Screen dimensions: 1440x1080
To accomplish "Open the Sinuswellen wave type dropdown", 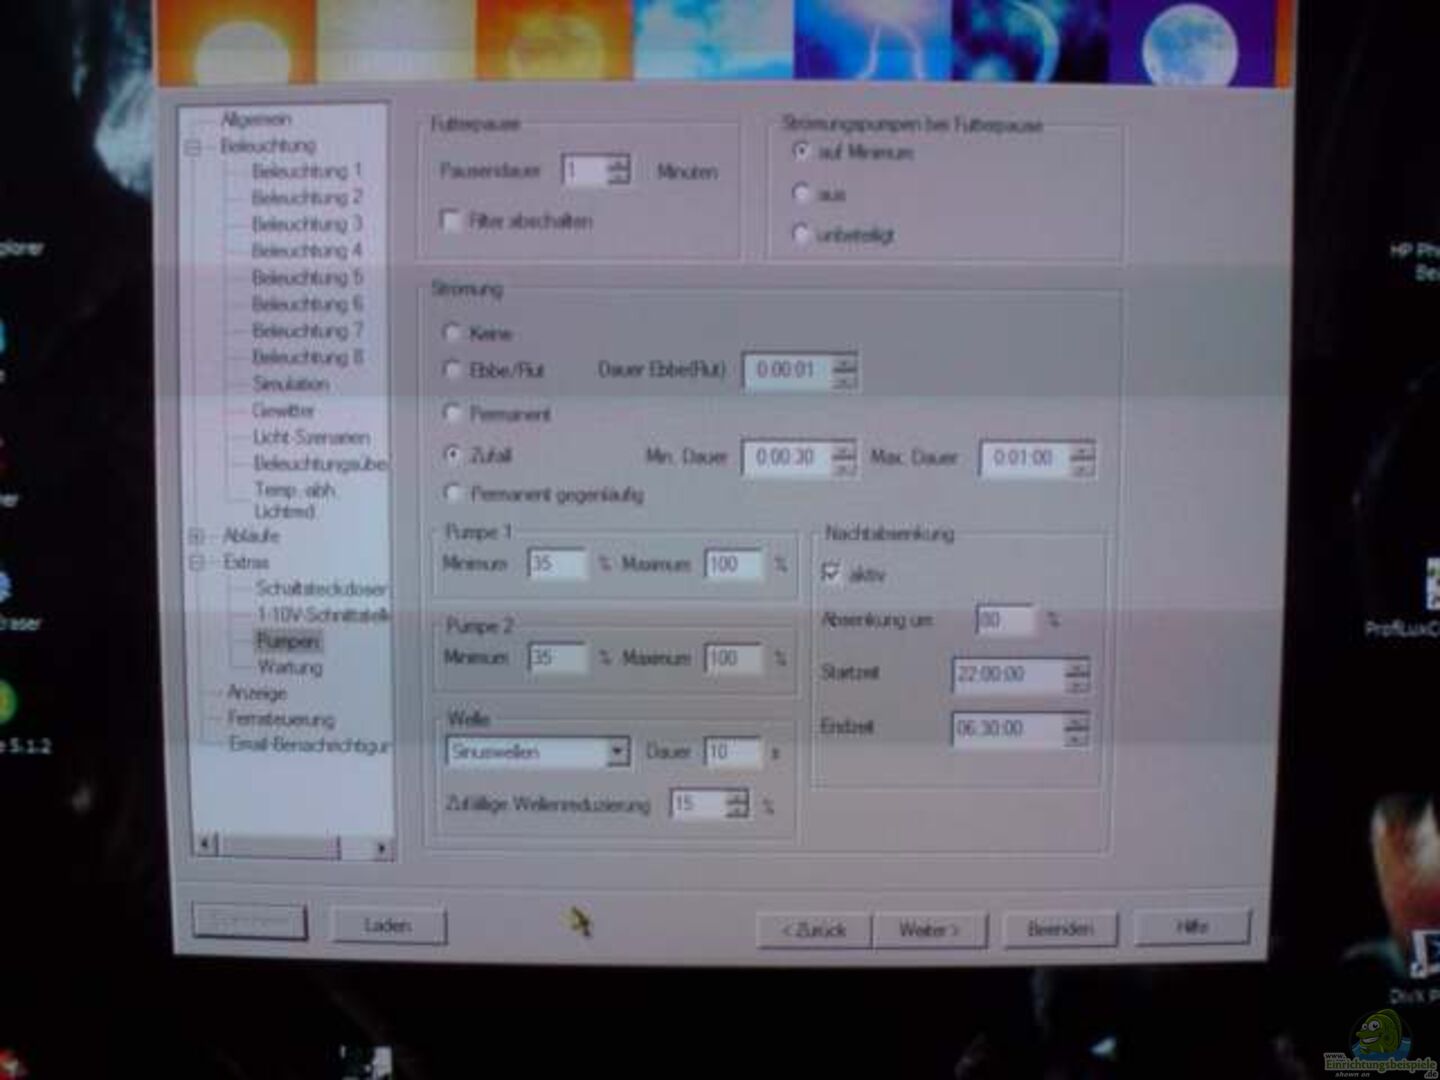I will (x=618, y=752).
